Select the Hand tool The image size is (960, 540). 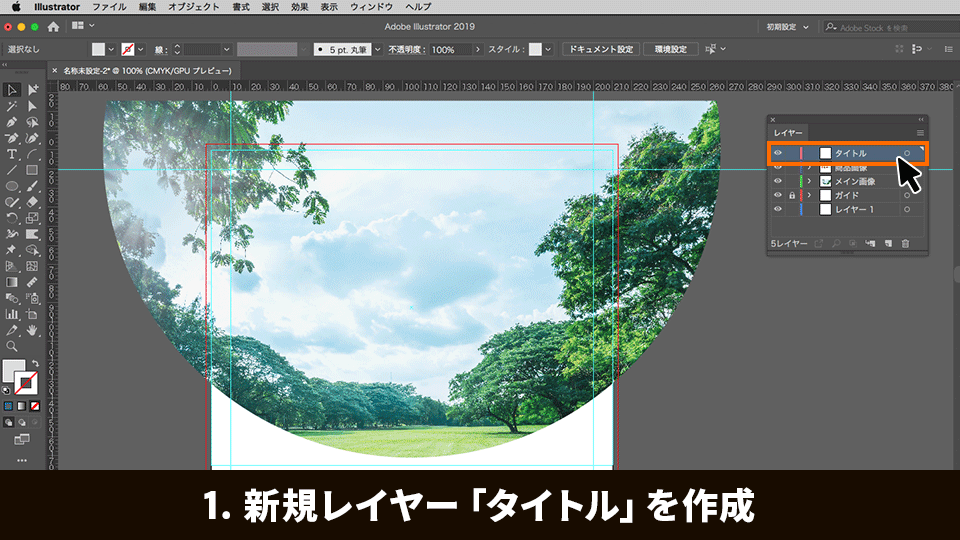pos(32,330)
